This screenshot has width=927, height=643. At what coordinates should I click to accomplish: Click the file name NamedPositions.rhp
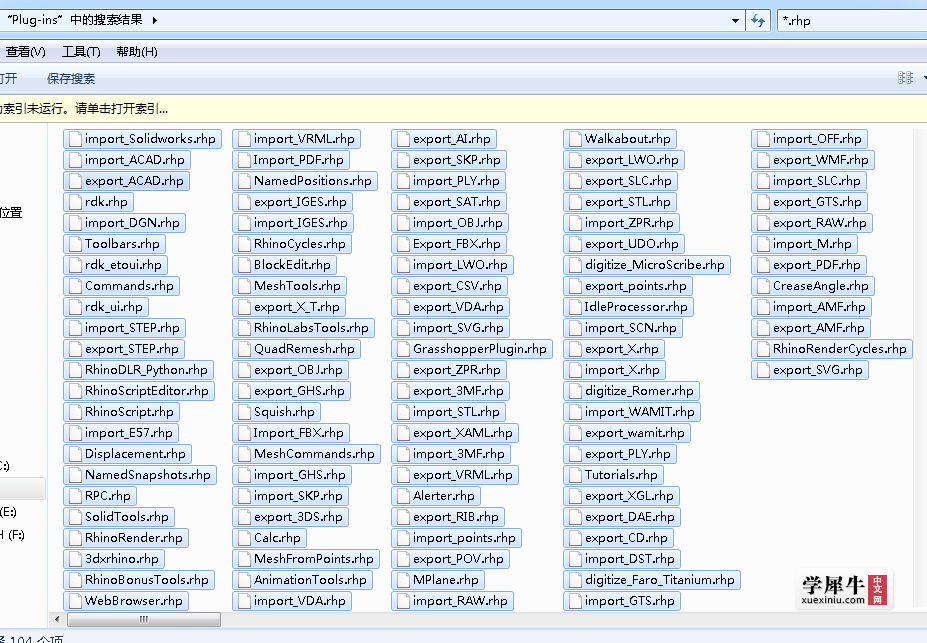[313, 181]
